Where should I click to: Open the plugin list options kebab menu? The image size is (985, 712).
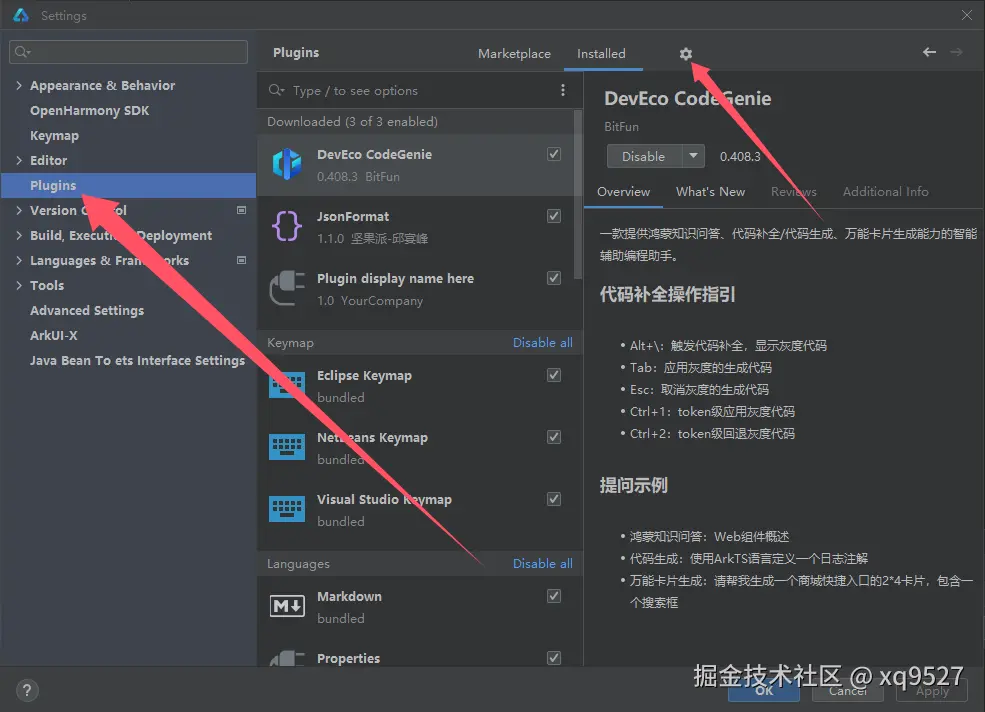563,90
